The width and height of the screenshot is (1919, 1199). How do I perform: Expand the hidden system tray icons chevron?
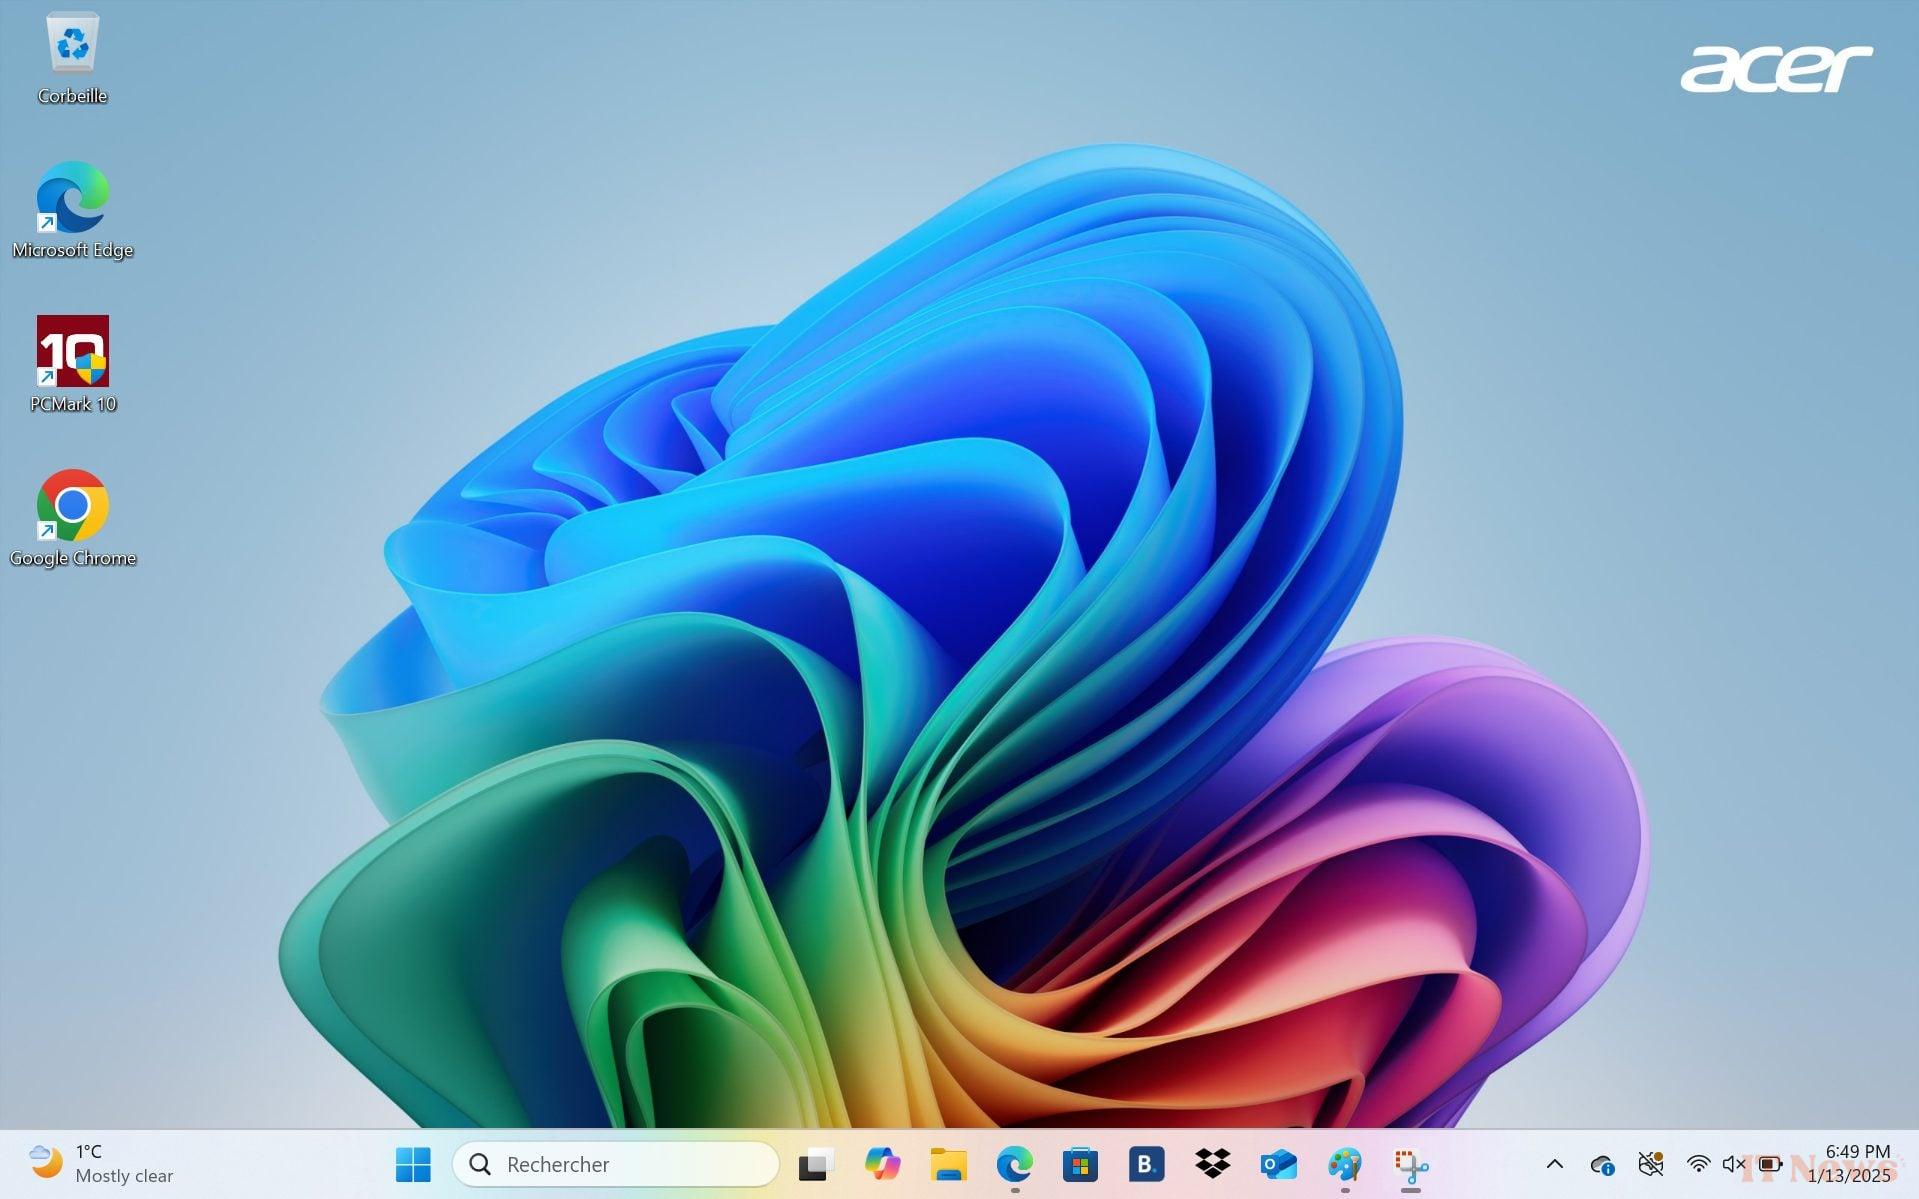pos(1554,1164)
